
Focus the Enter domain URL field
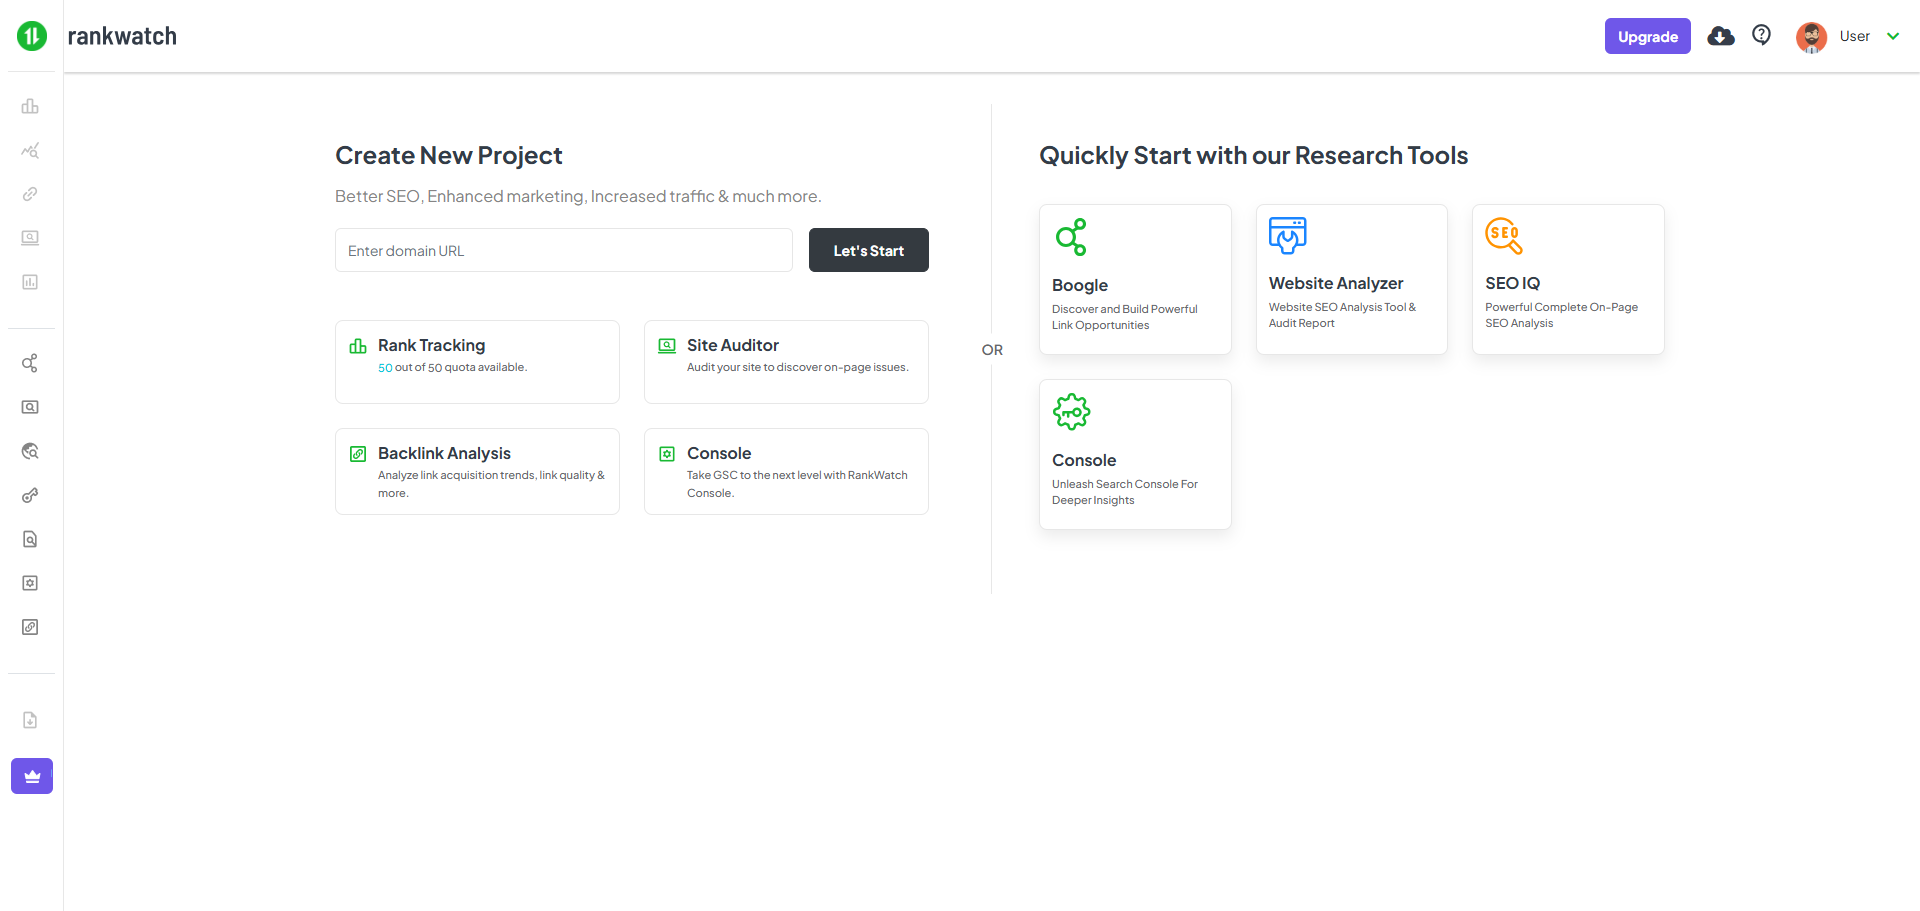pyautogui.click(x=563, y=250)
